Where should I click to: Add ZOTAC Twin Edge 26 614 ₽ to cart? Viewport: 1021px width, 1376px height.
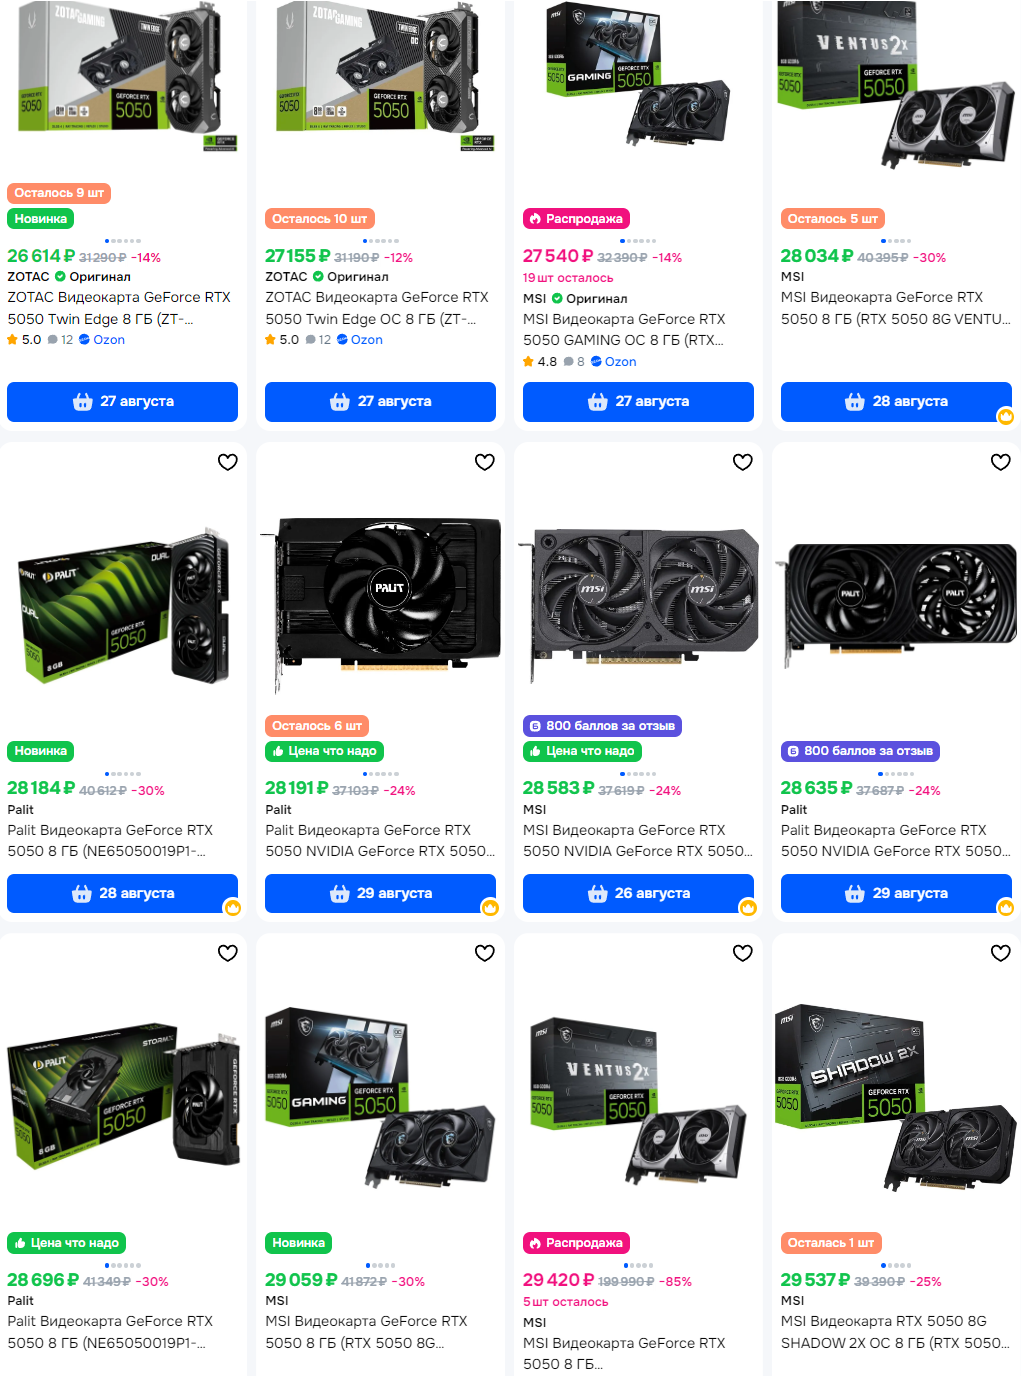122,402
